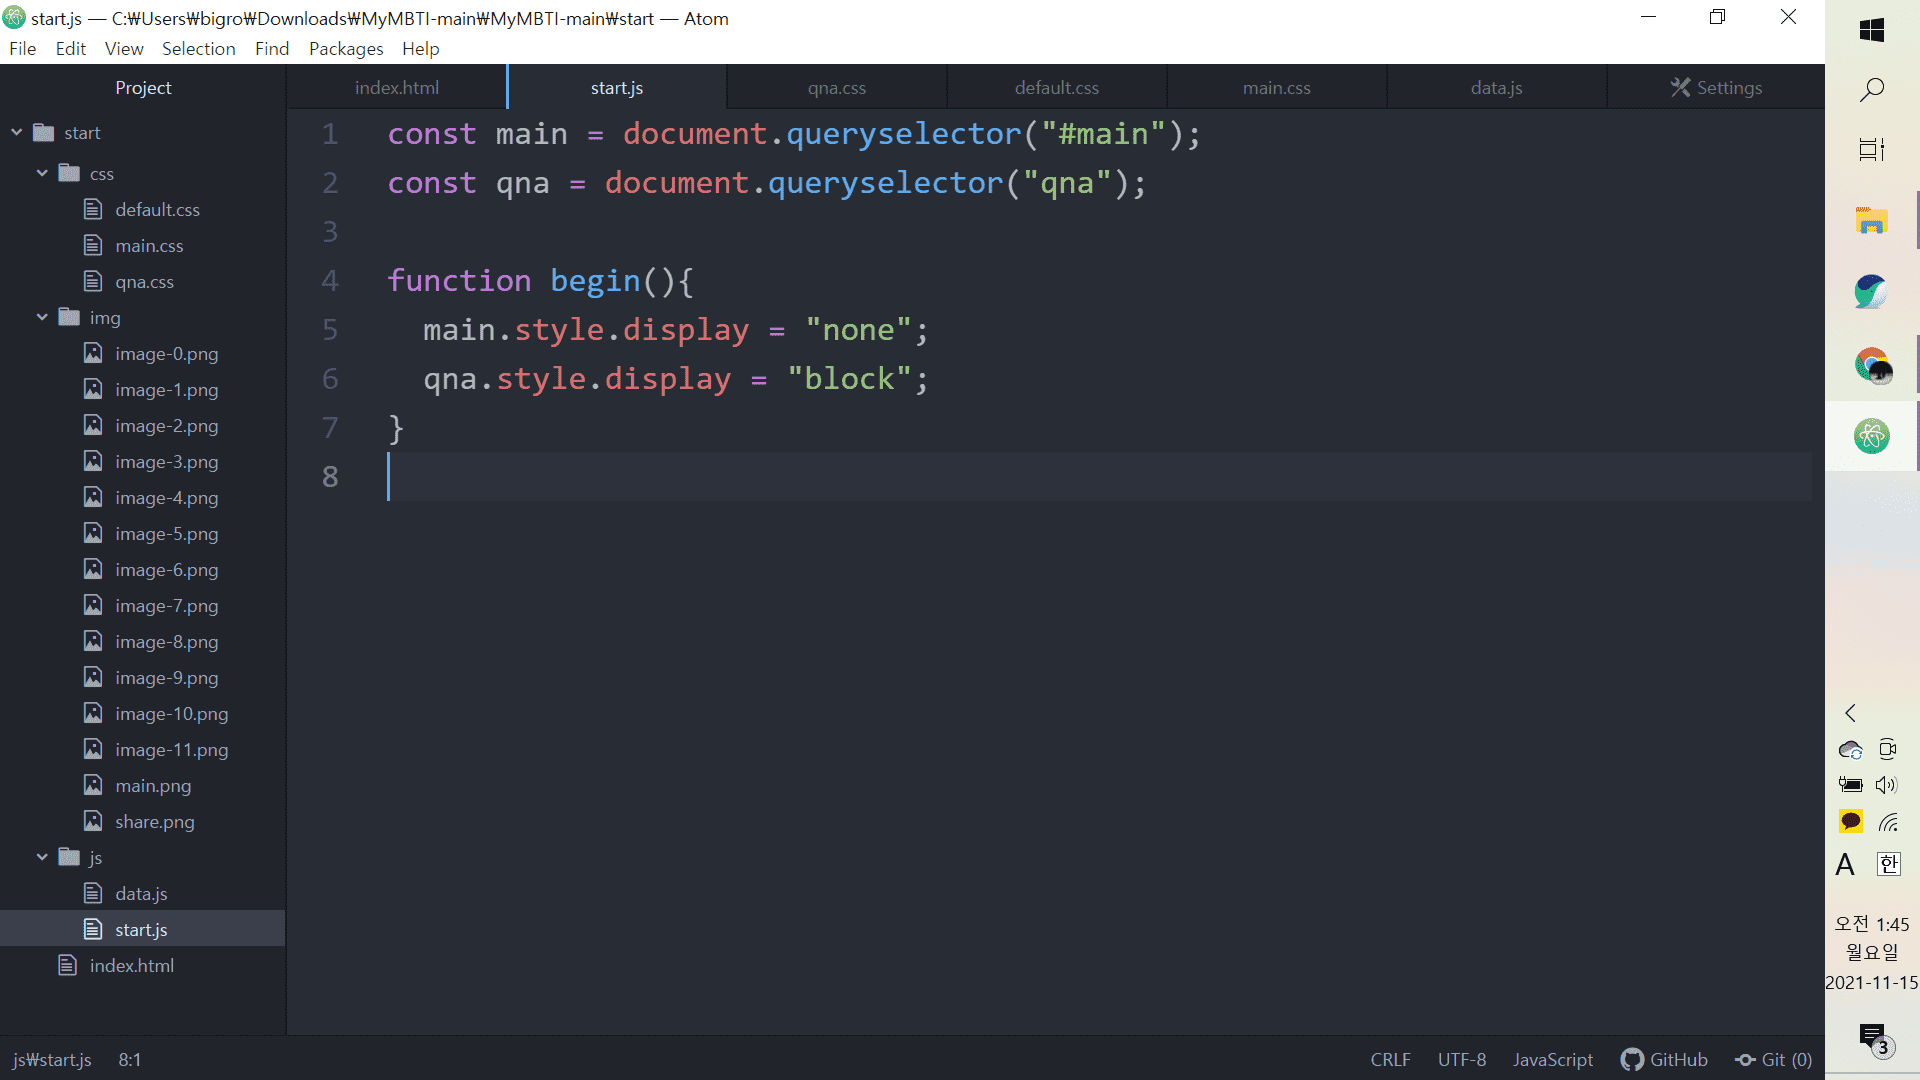Click the Settings tab wrench icon
1920x1080 pixels.
coord(1680,88)
